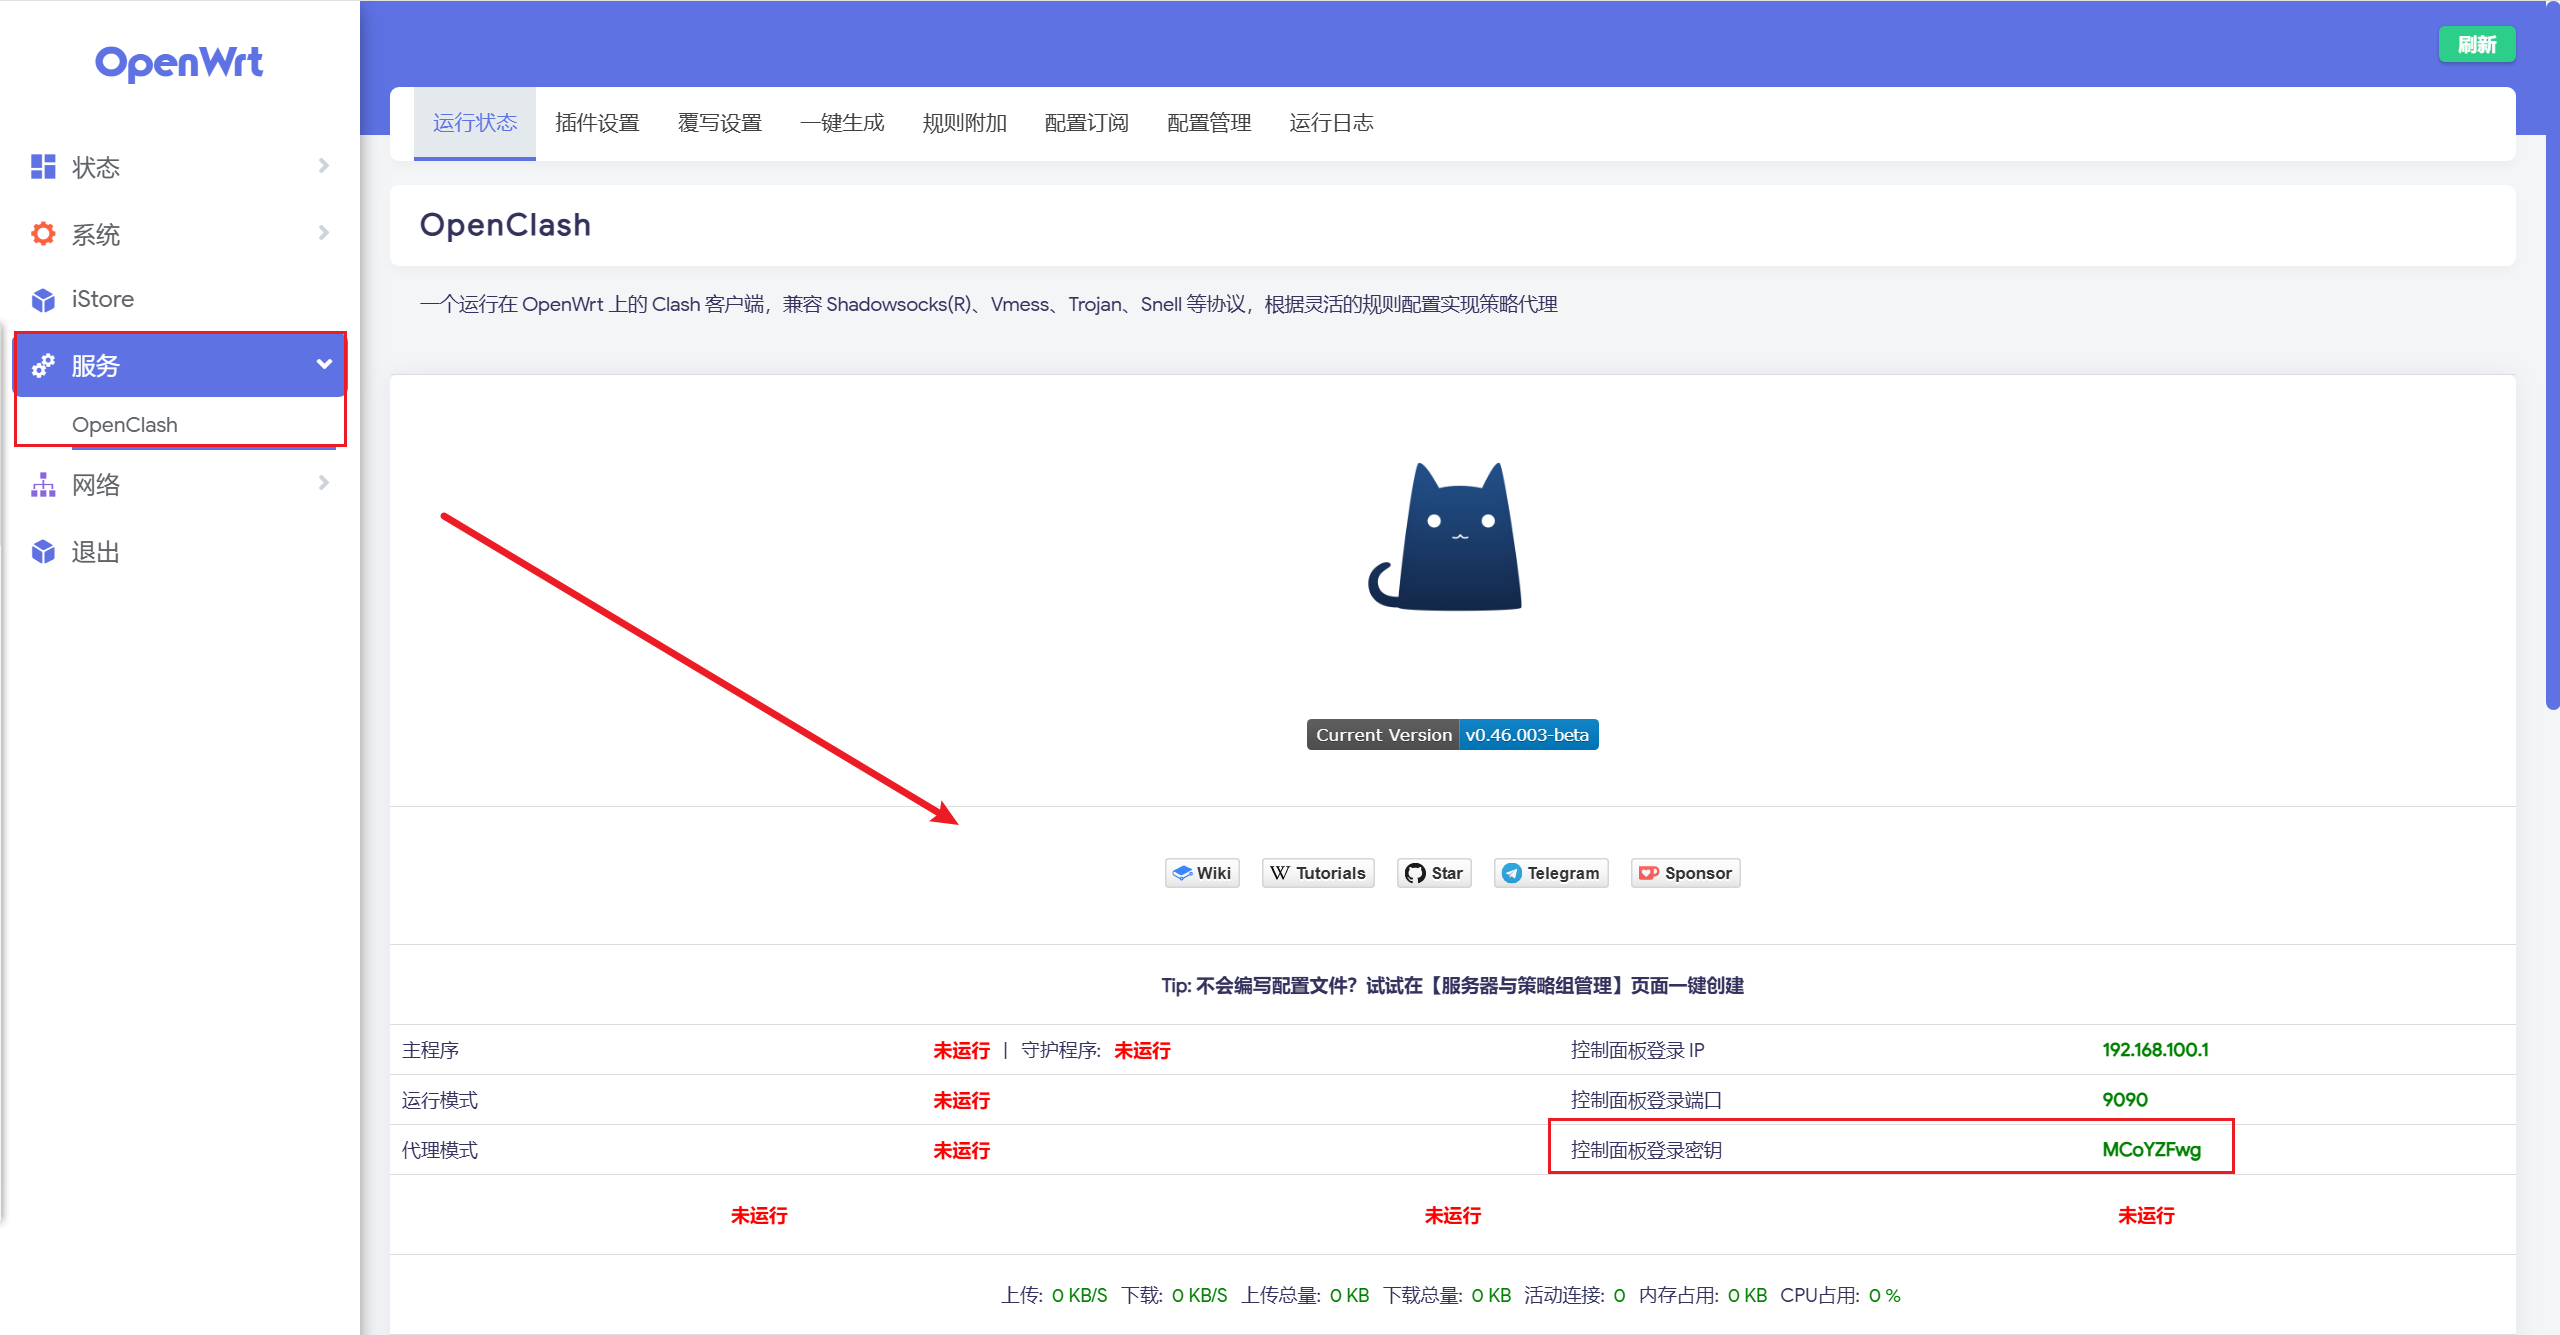Click the 上传 0 KB/S value
Image resolution: width=2560 pixels, height=1335 pixels.
coord(1079,1295)
